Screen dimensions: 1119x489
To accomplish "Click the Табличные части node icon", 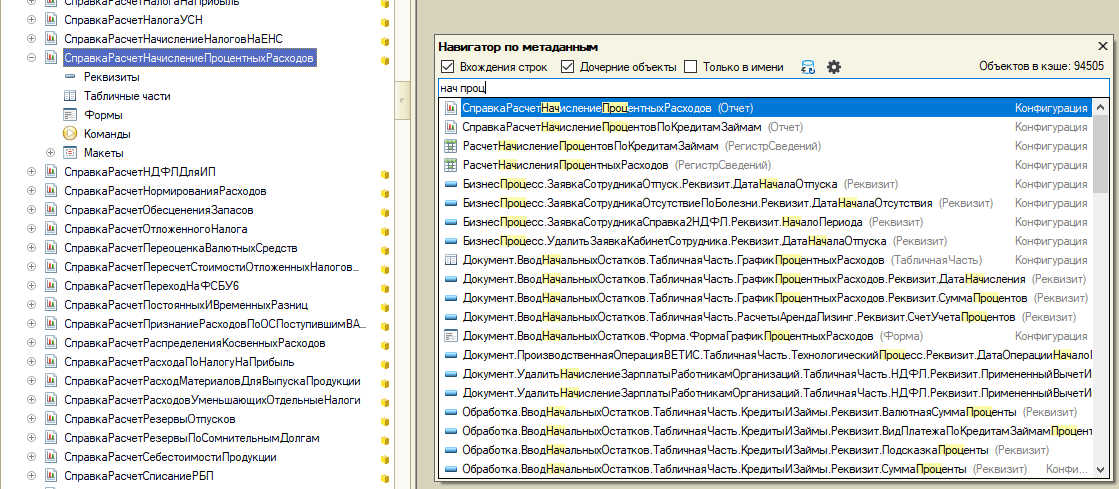I will [x=70, y=96].
